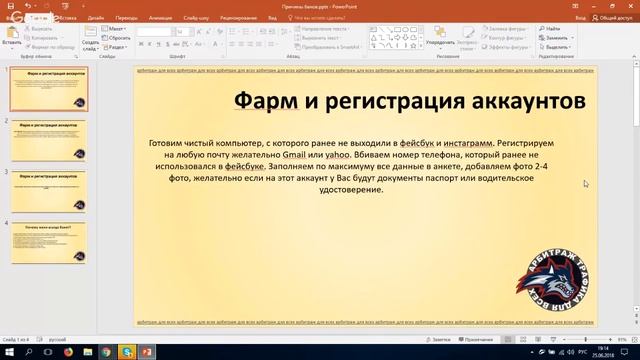Click Copy (Копировать) in the clipboard group
Image resolution: width=640 pixels, height=360 pixels.
(41, 38)
